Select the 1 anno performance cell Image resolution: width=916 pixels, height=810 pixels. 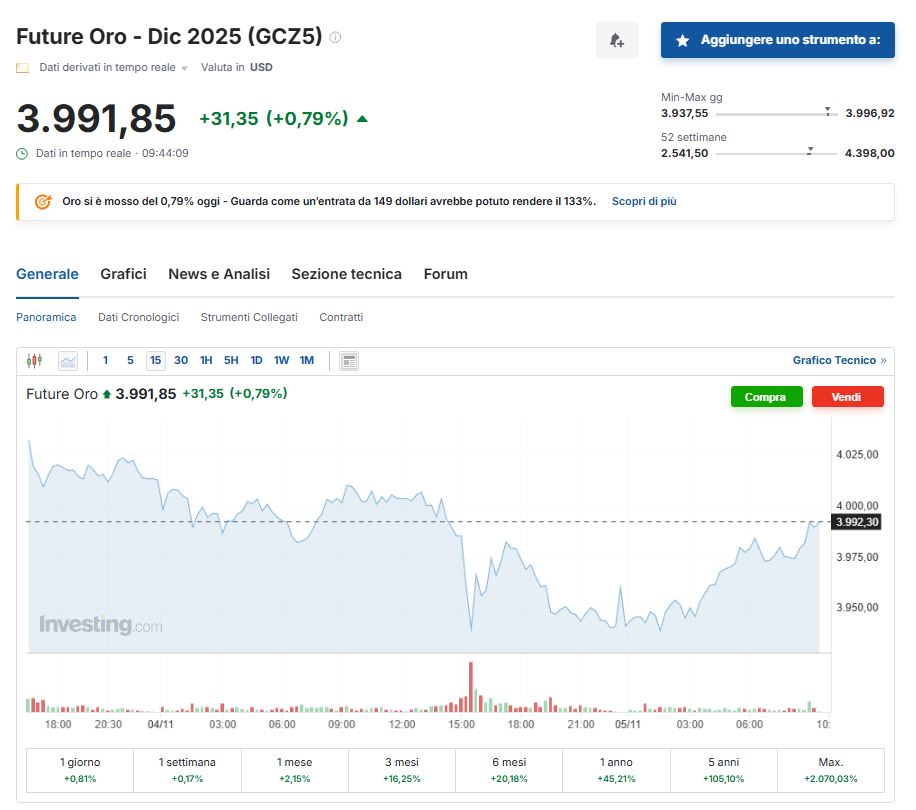pyautogui.click(x=617, y=770)
